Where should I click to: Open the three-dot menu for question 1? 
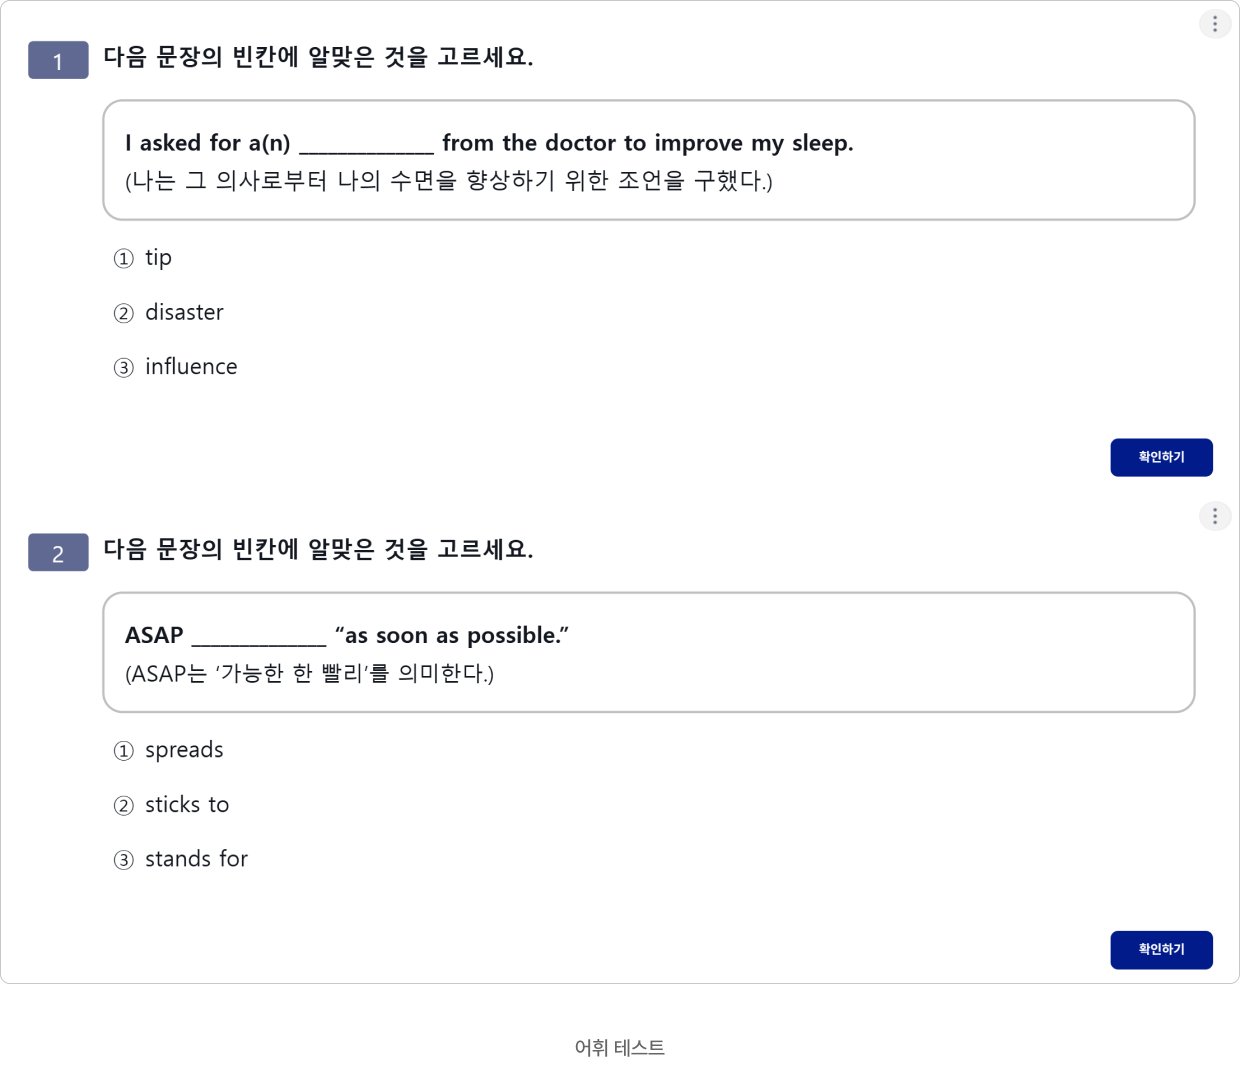click(x=1215, y=24)
